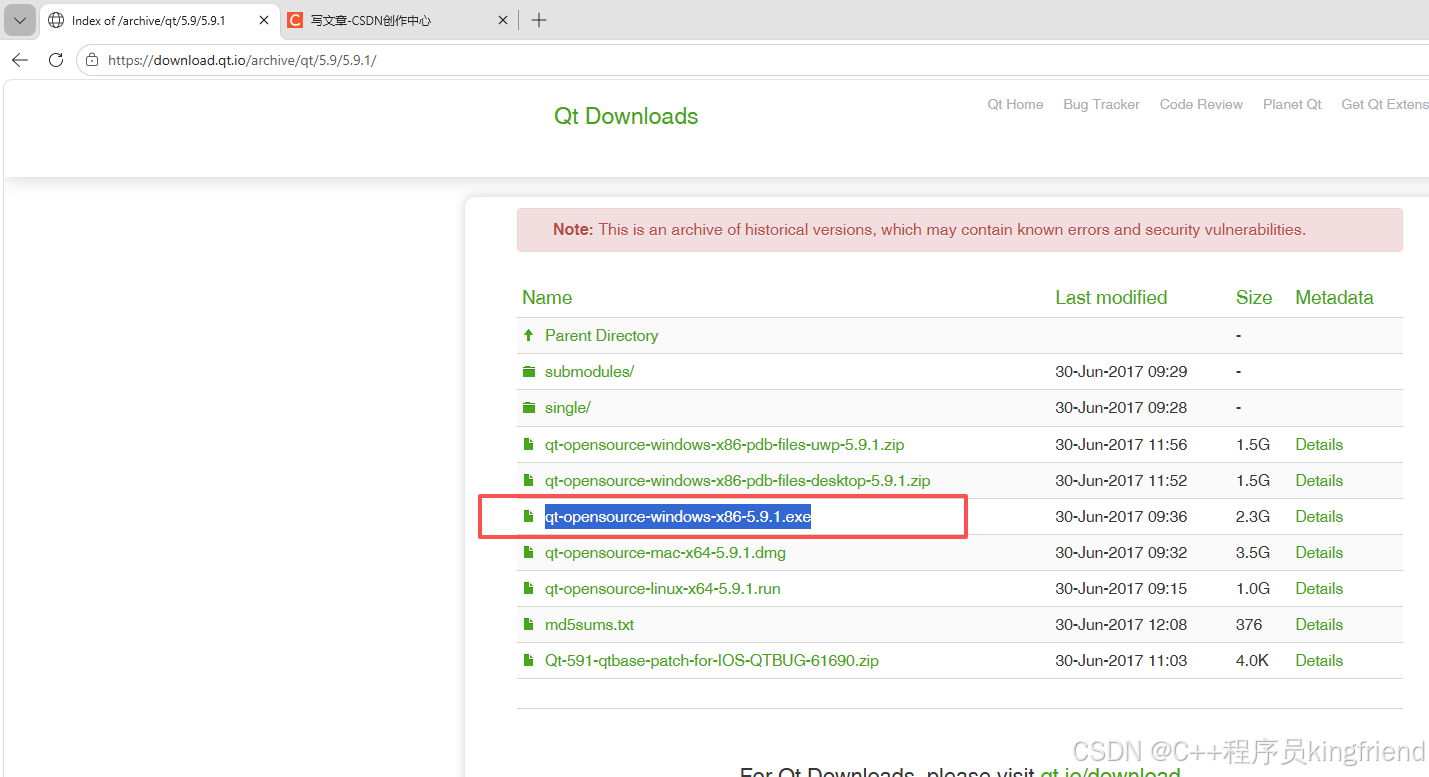This screenshot has height=777, width=1429.
Task: Open the single/ folder
Action: 568,408
